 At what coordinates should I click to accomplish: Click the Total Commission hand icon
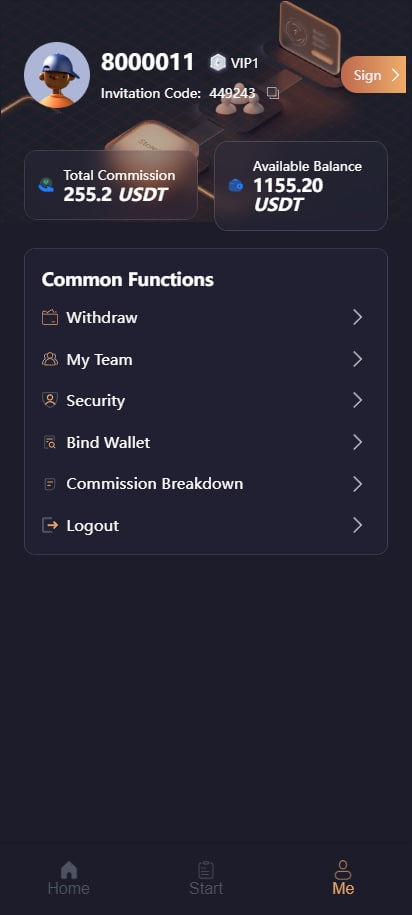[46, 185]
